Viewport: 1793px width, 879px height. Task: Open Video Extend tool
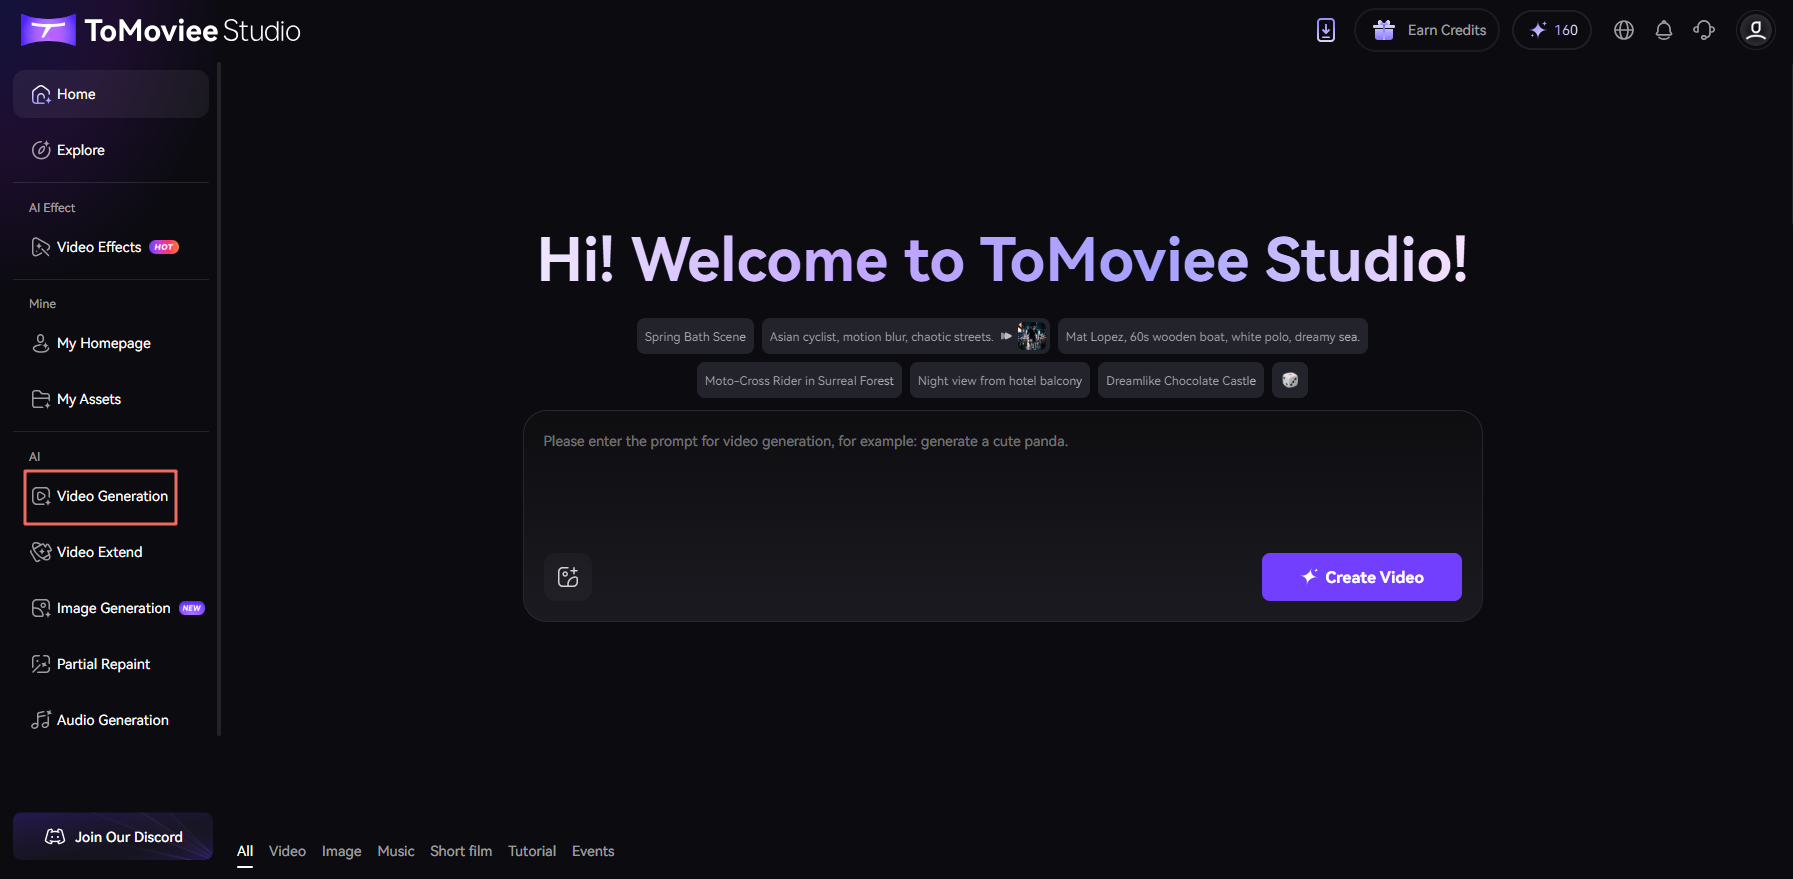coord(111,552)
